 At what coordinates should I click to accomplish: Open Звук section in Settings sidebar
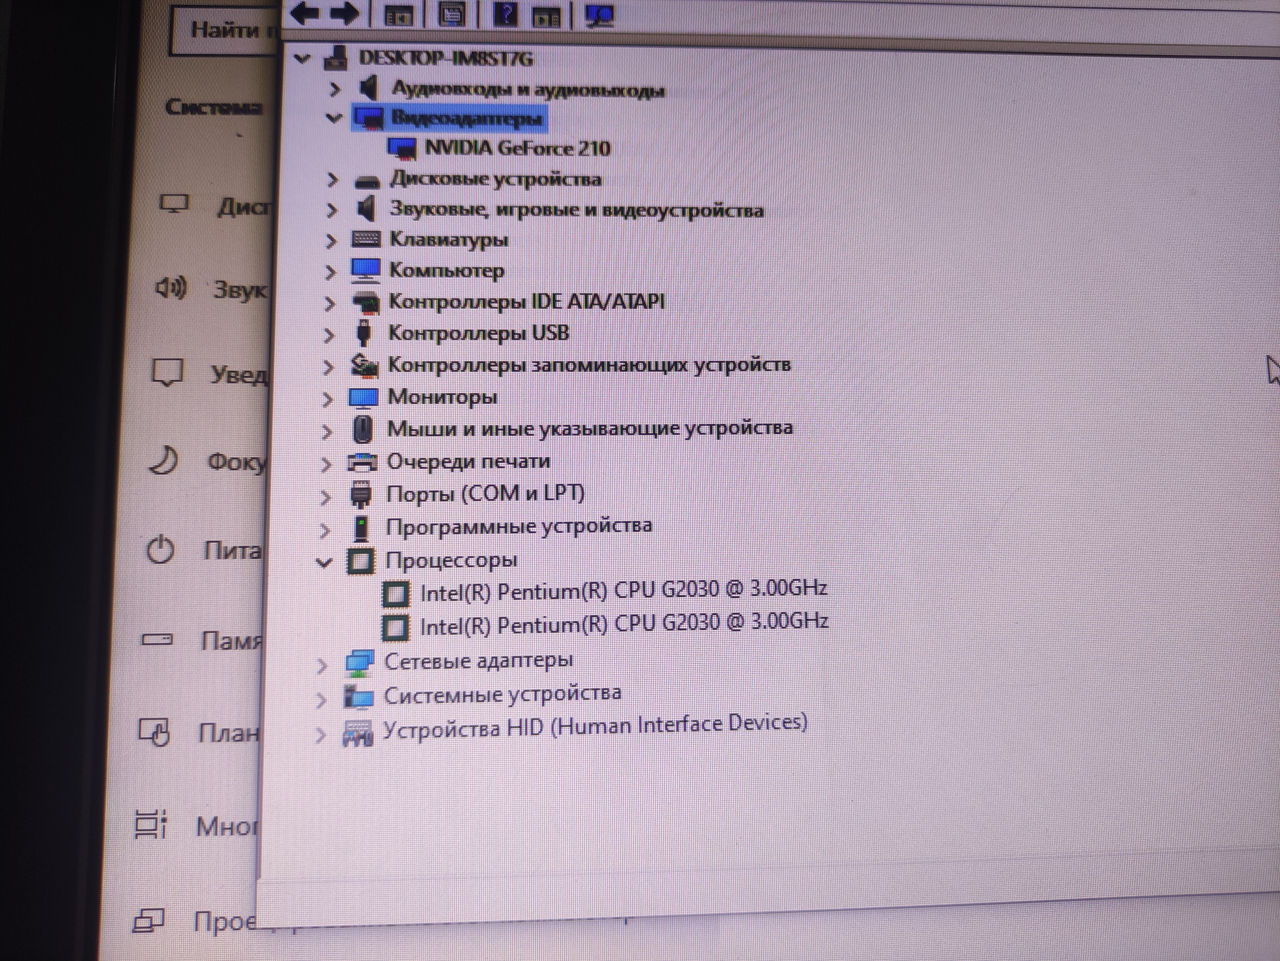click(238, 290)
